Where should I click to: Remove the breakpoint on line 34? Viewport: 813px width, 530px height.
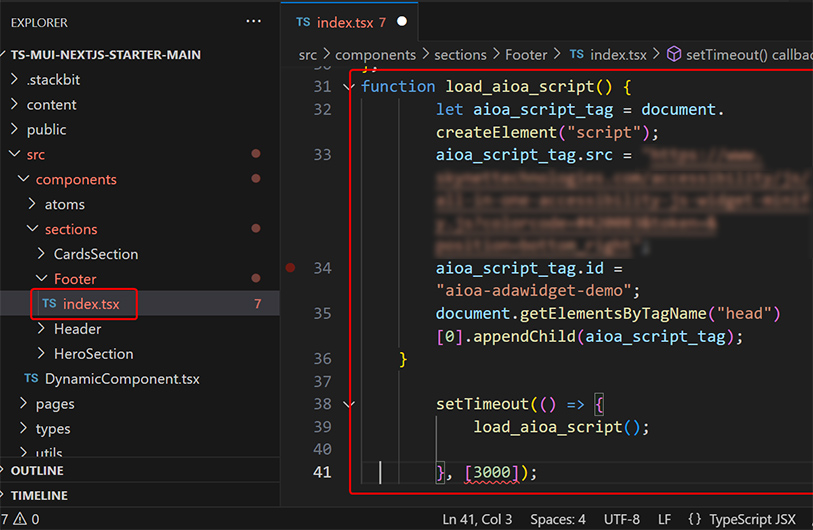(291, 268)
